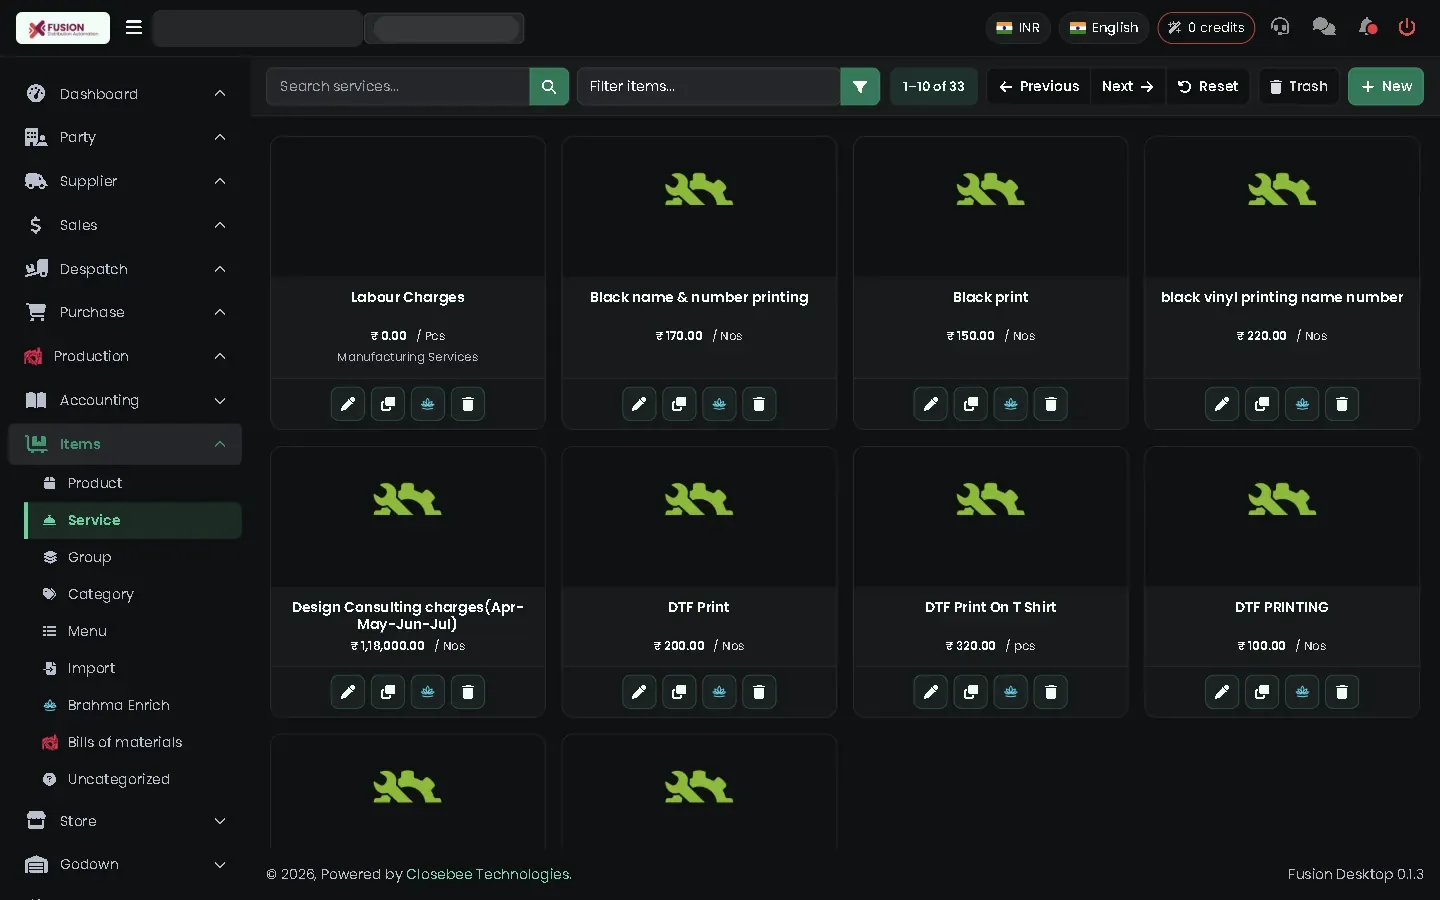Click the New service button
Screen dimensions: 1440x900
1386,87
